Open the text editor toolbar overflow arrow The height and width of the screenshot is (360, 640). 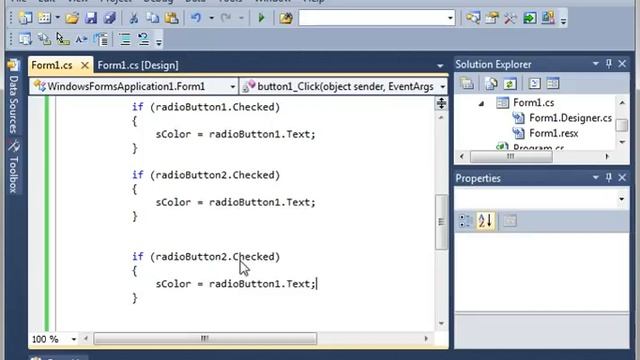click(x=159, y=41)
